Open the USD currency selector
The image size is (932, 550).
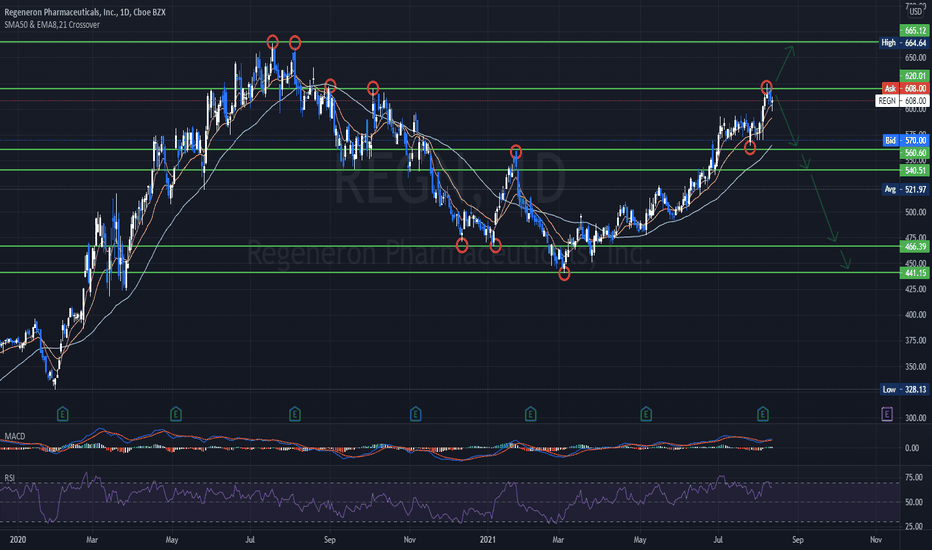point(916,11)
